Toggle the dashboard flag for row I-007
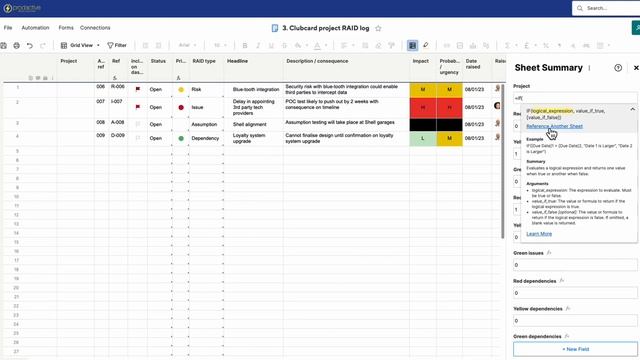 138,107
